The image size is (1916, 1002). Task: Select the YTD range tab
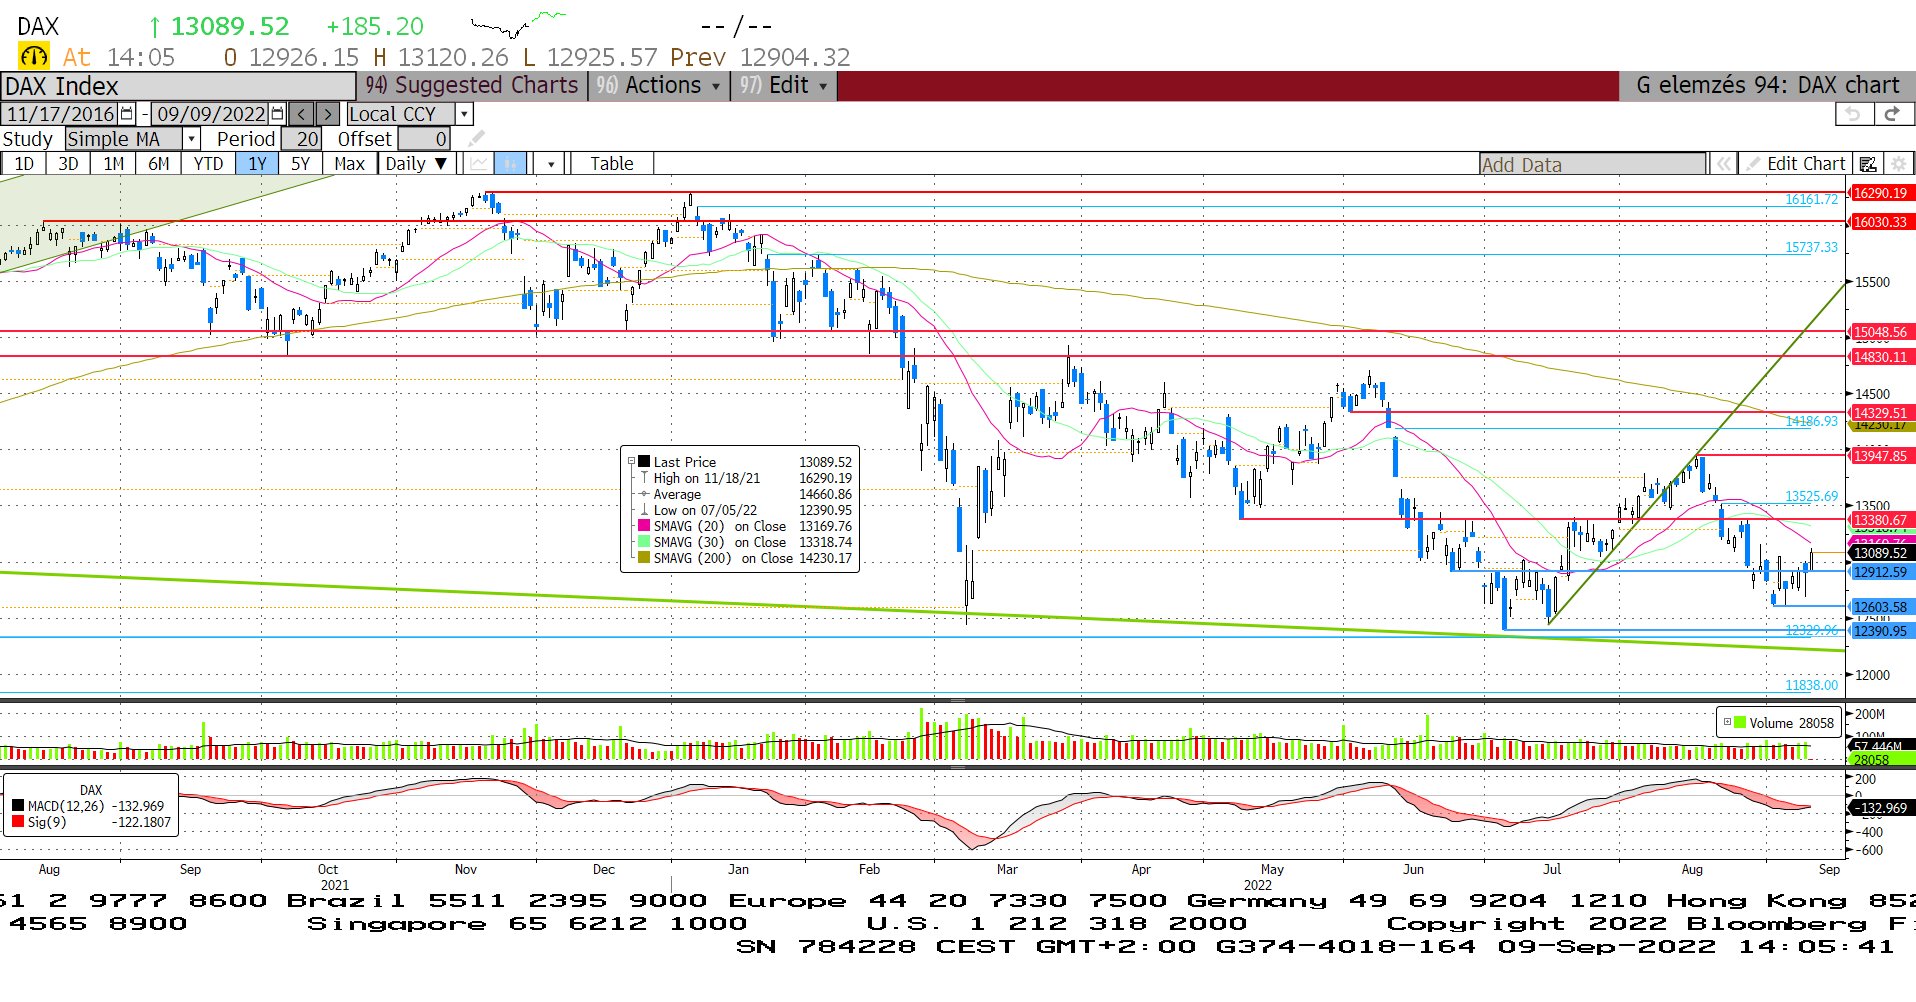(x=208, y=164)
